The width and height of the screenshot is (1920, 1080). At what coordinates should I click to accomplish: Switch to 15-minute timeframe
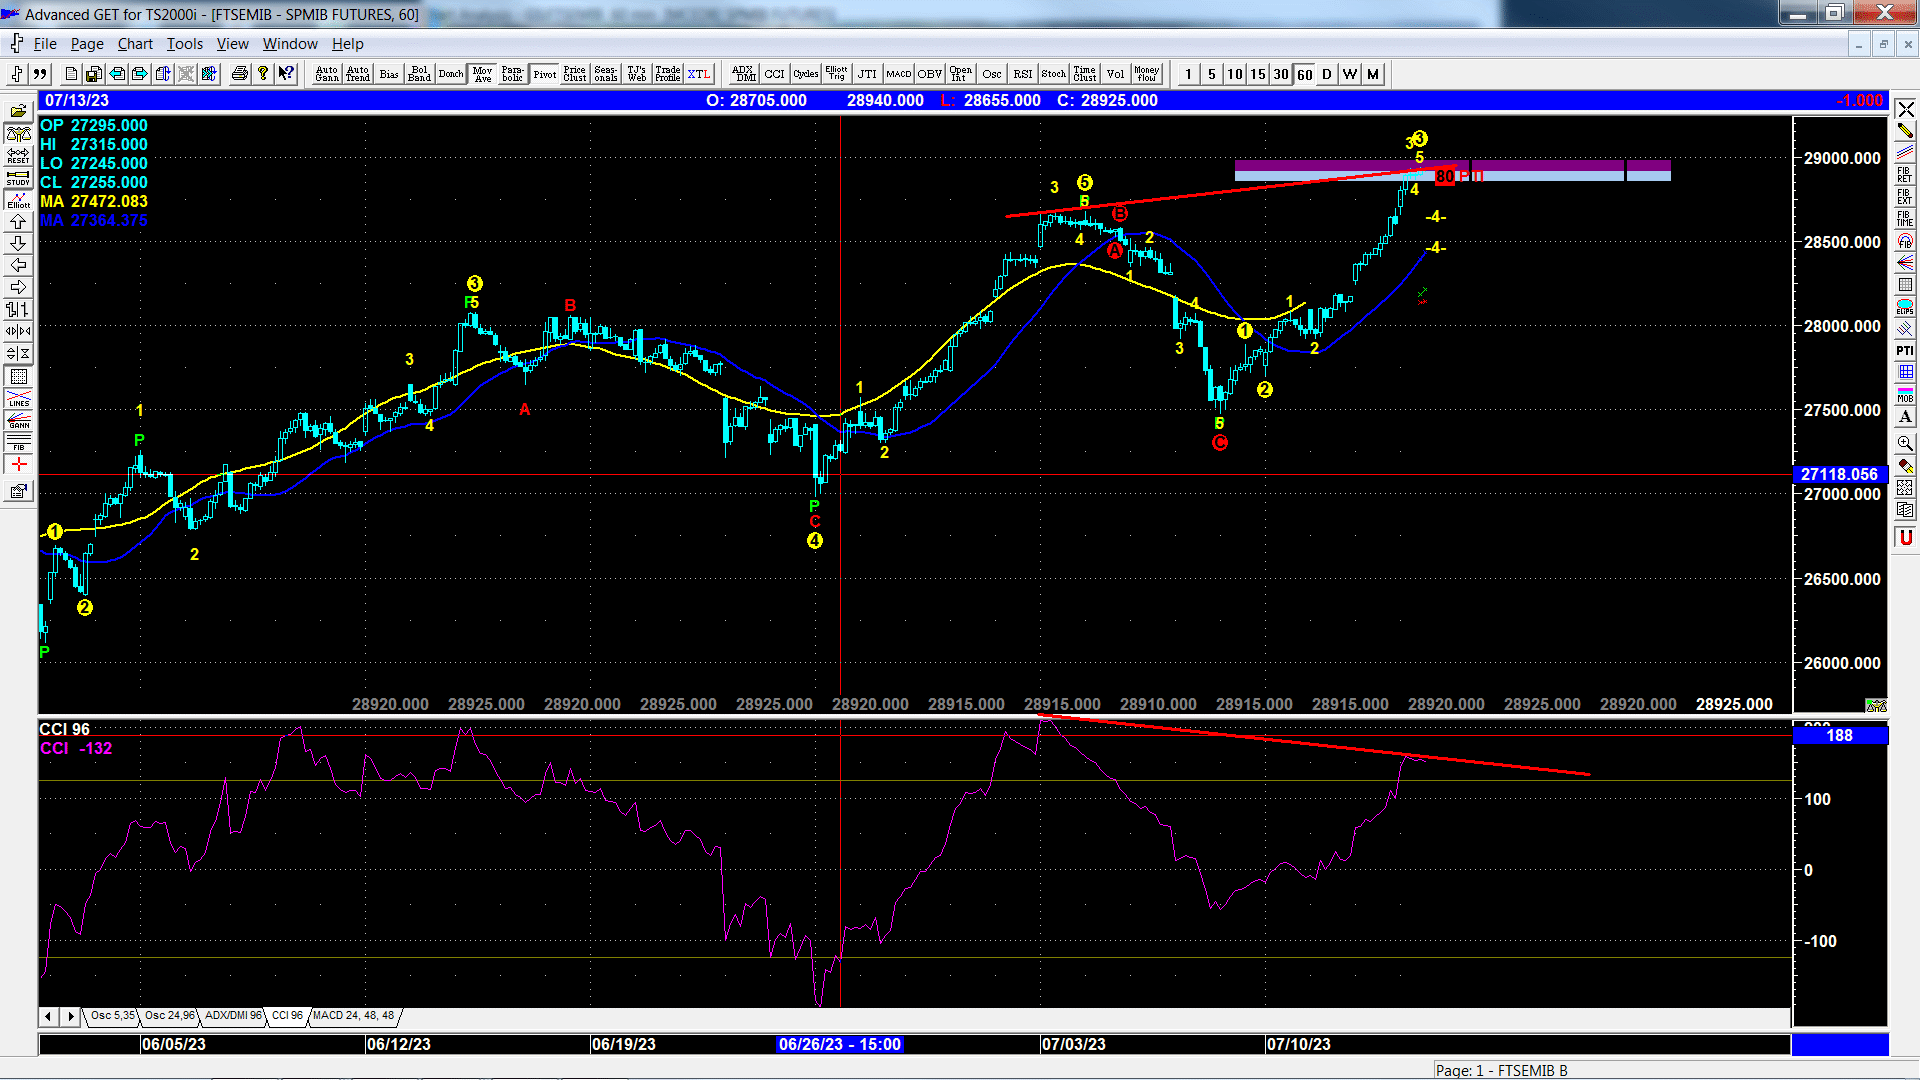click(1258, 74)
